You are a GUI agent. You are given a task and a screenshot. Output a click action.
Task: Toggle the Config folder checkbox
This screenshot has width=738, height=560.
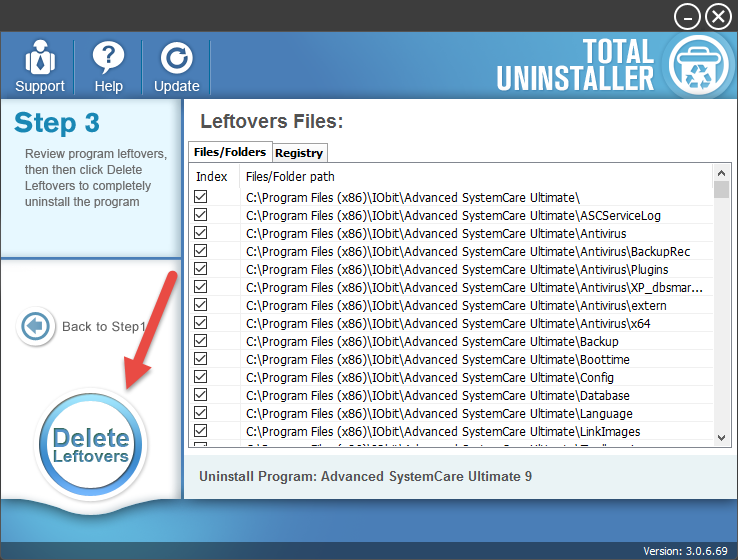pos(201,376)
